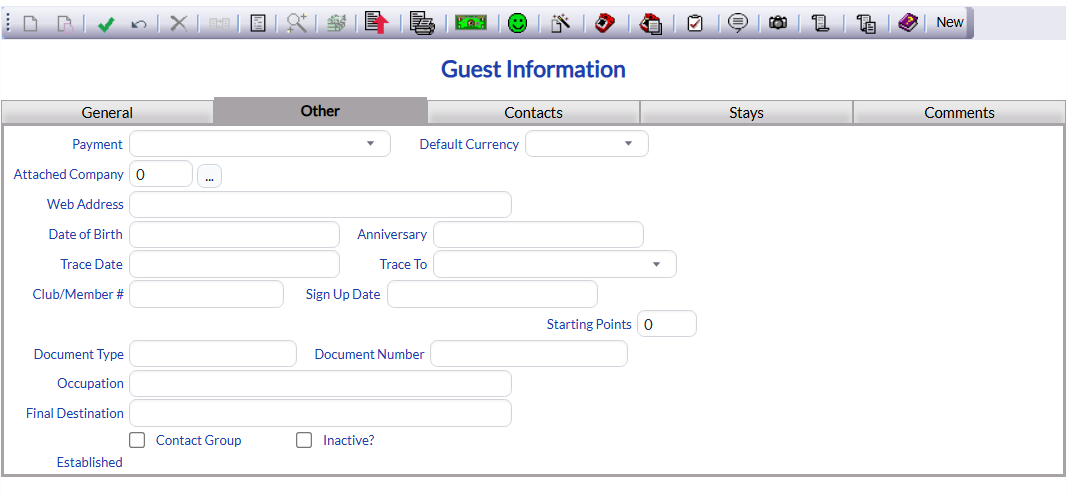Click the Established label
The image size is (1067, 496).
(x=89, y=462)
